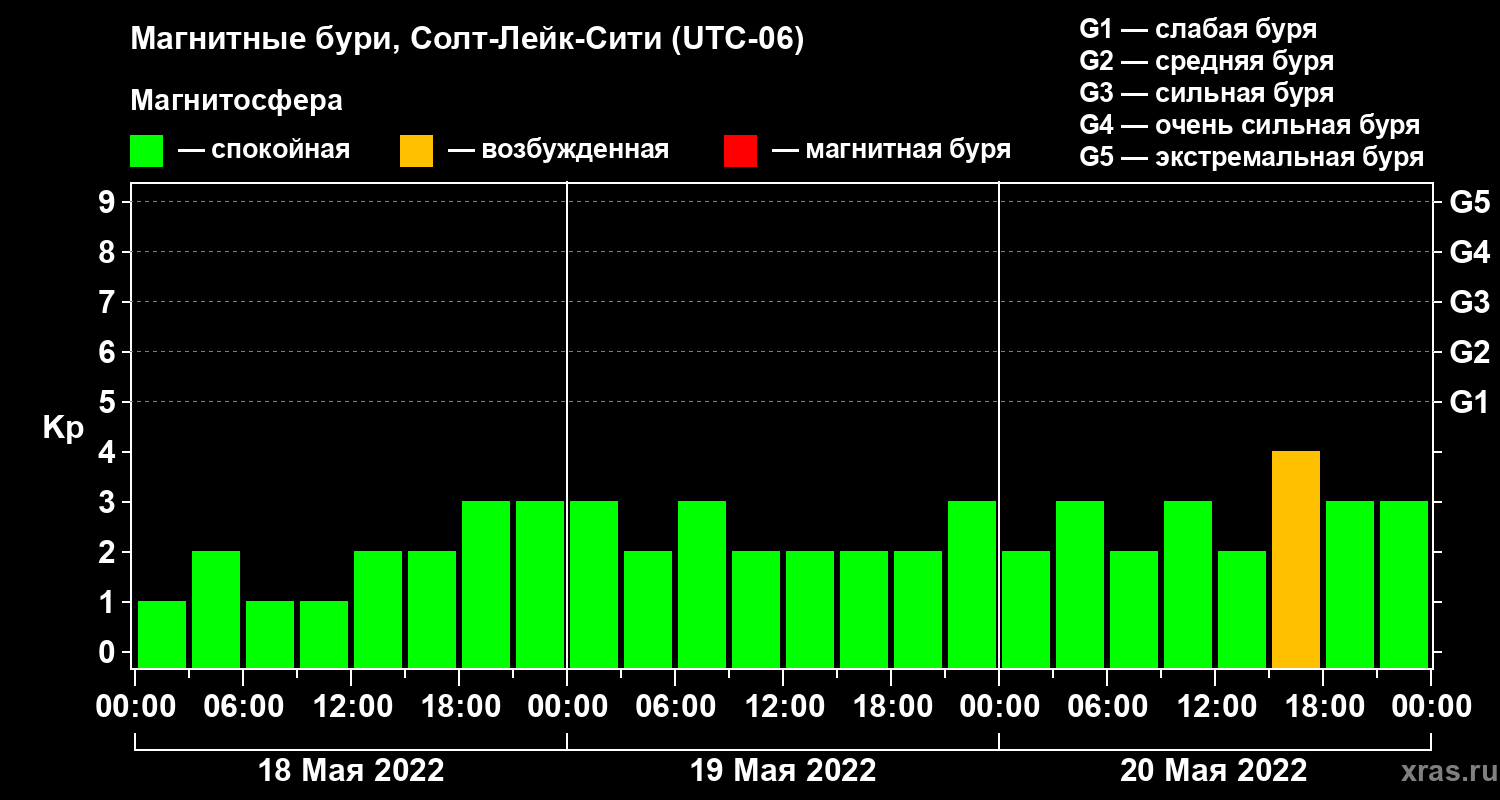Click the "06:00" time label for 18 May
The image size is (1500, 800).
[x=243, y=707]
